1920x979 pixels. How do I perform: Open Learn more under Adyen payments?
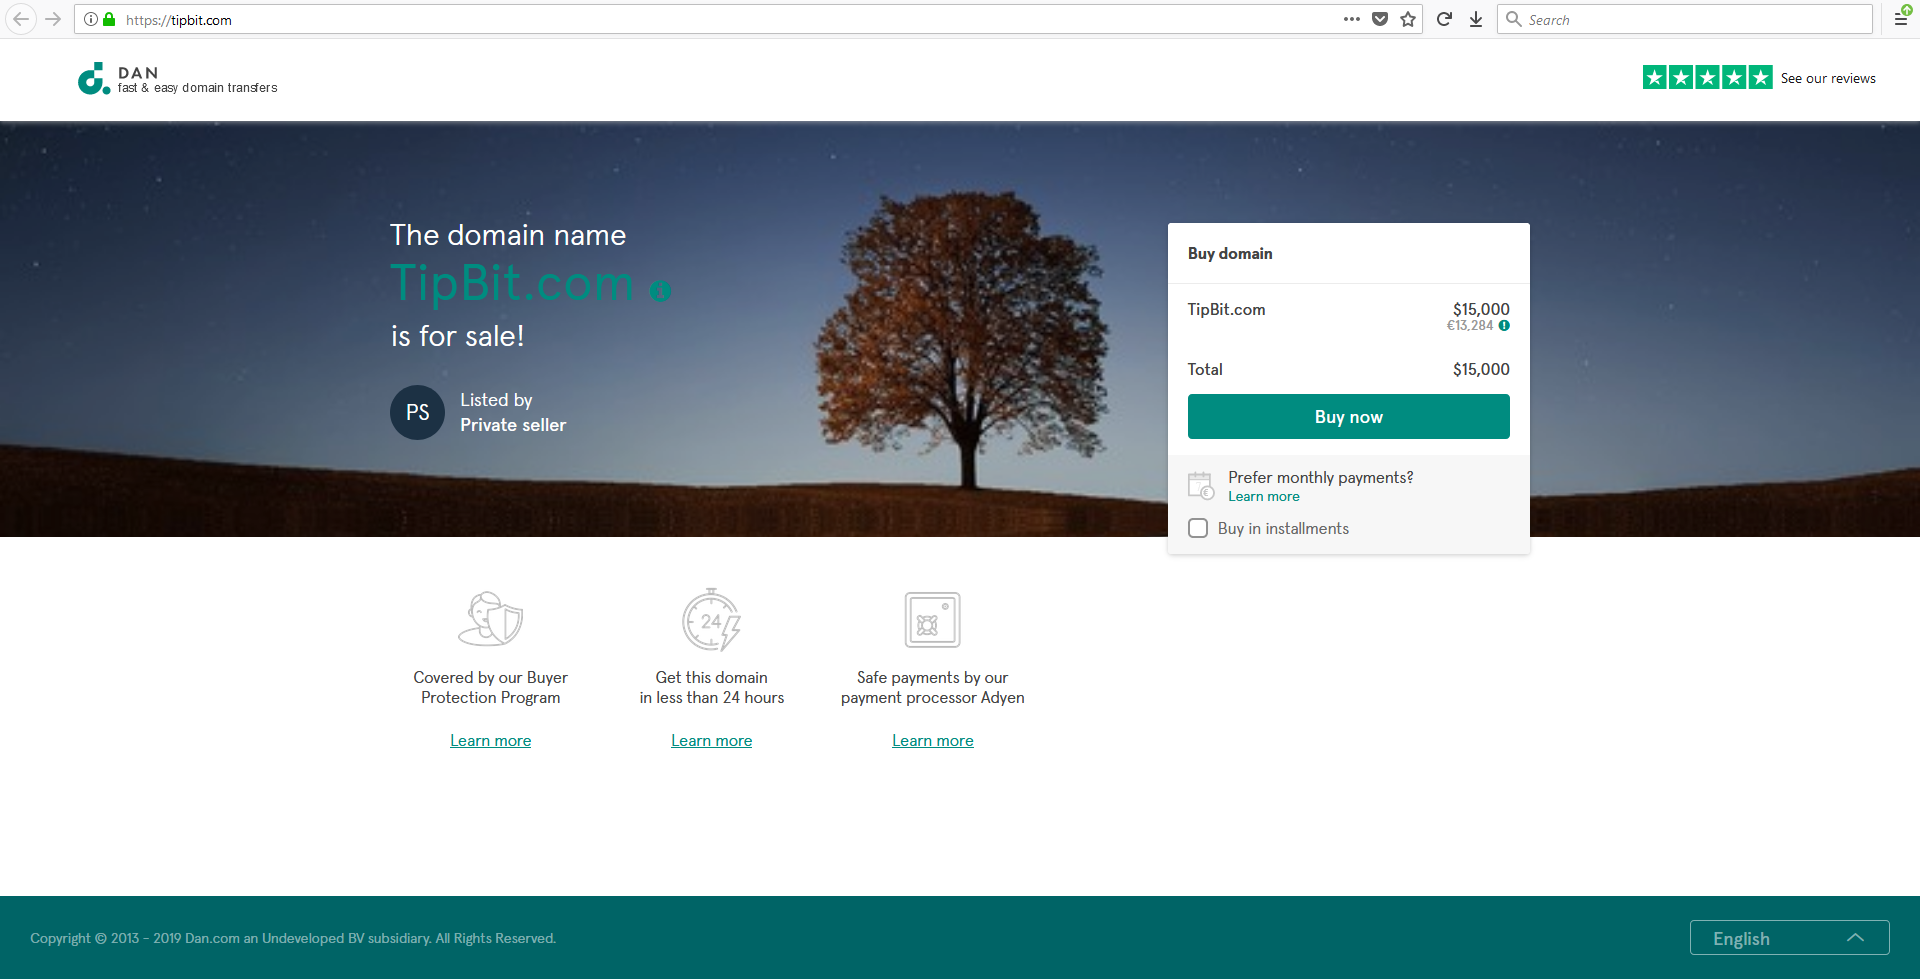pos(933,741)
